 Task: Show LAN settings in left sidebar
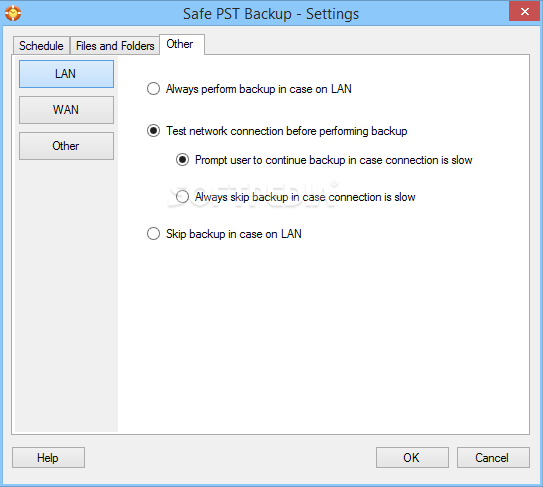[x=66, y=74]
